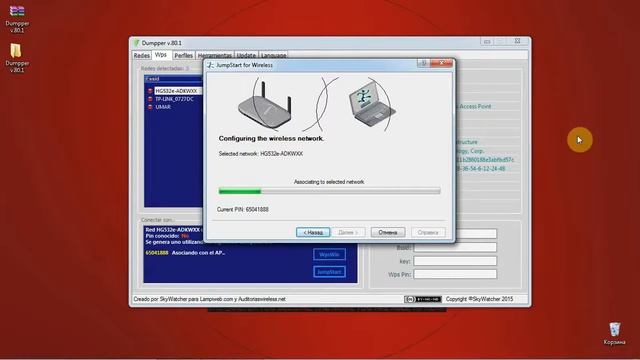Image resolution: width=640 pixels, height=360 pixels.
Task: Select network UMAR in the list
Action: (x=163, y=107)
